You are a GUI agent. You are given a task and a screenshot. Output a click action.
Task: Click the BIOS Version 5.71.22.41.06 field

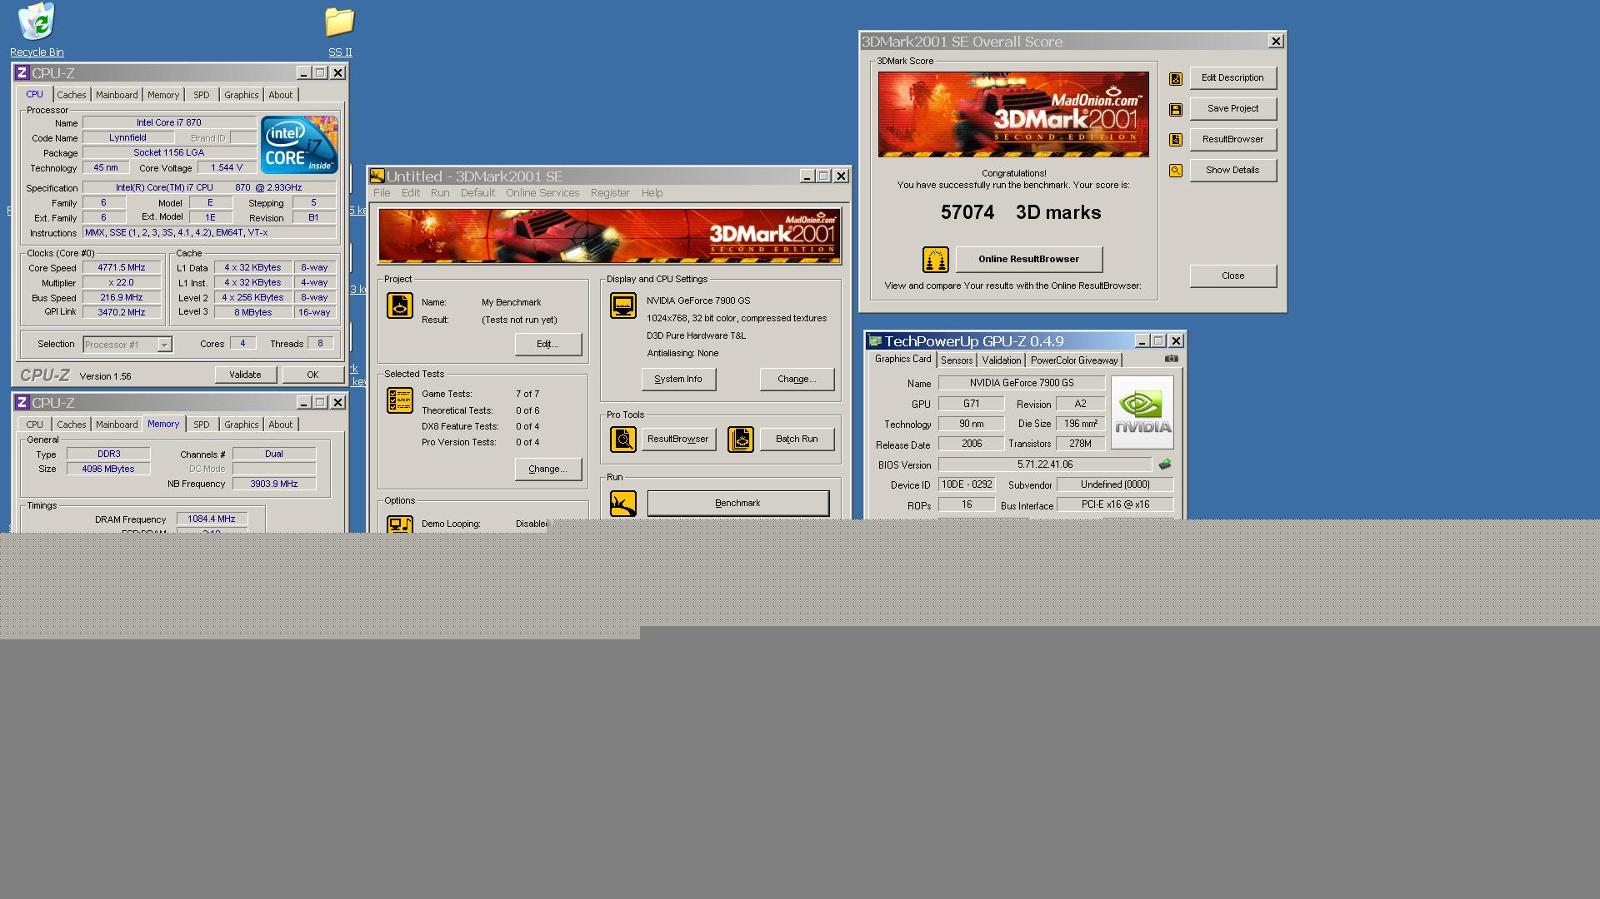tap(1045, 465)
